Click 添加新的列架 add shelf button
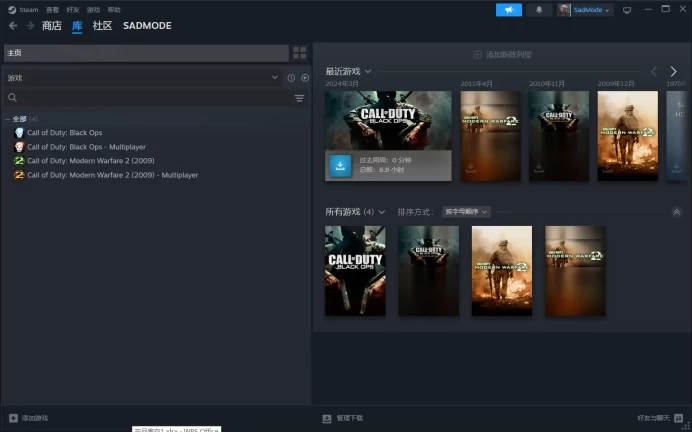This screenshot has width=692, height=432. pos(502,55)
